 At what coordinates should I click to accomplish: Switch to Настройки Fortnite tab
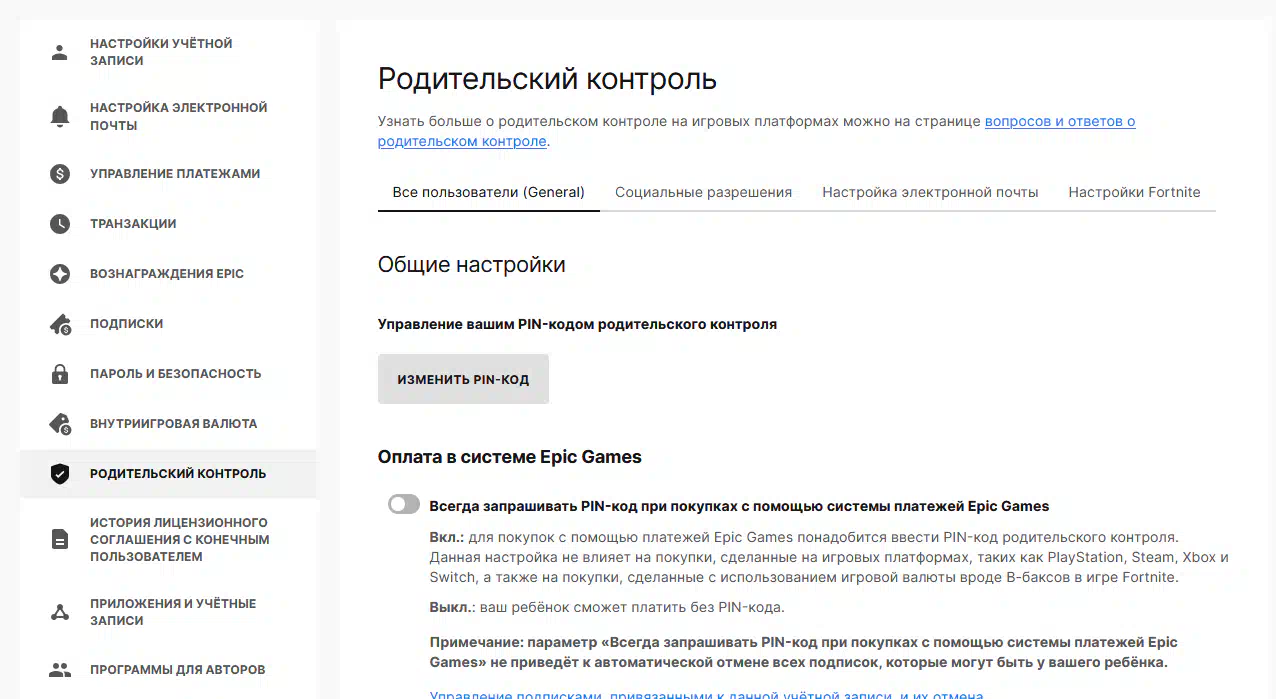pos(1134,192)
